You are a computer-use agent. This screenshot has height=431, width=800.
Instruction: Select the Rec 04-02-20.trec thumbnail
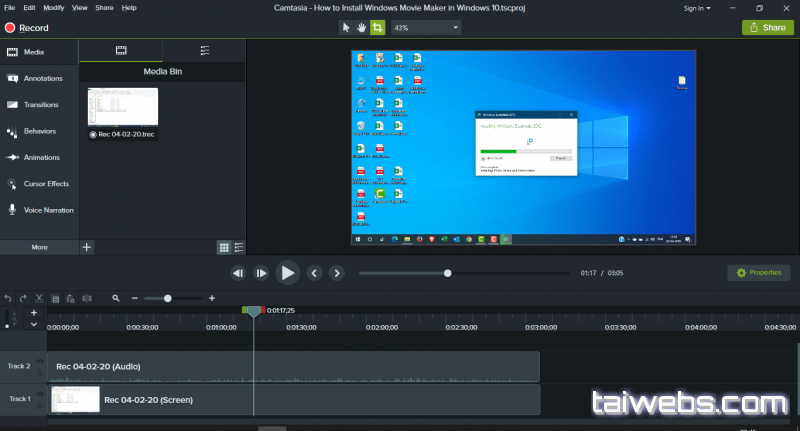(x=123, y=108)
